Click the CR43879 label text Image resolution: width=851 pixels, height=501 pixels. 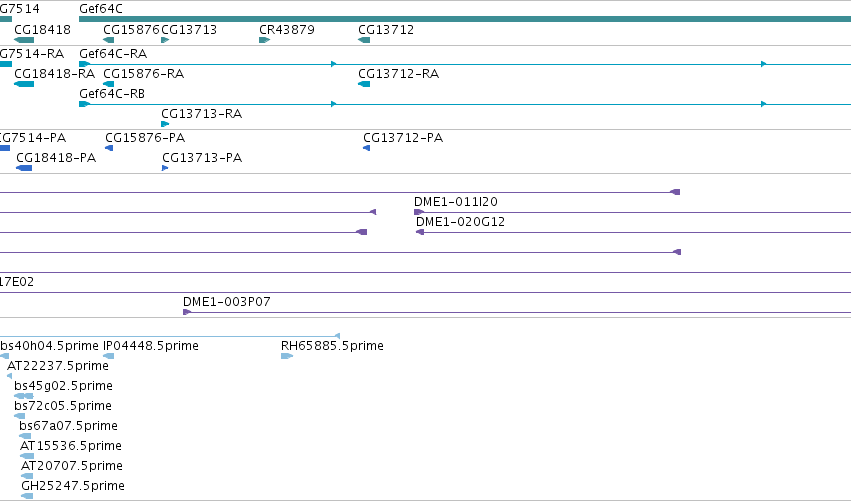coord(287,29)
